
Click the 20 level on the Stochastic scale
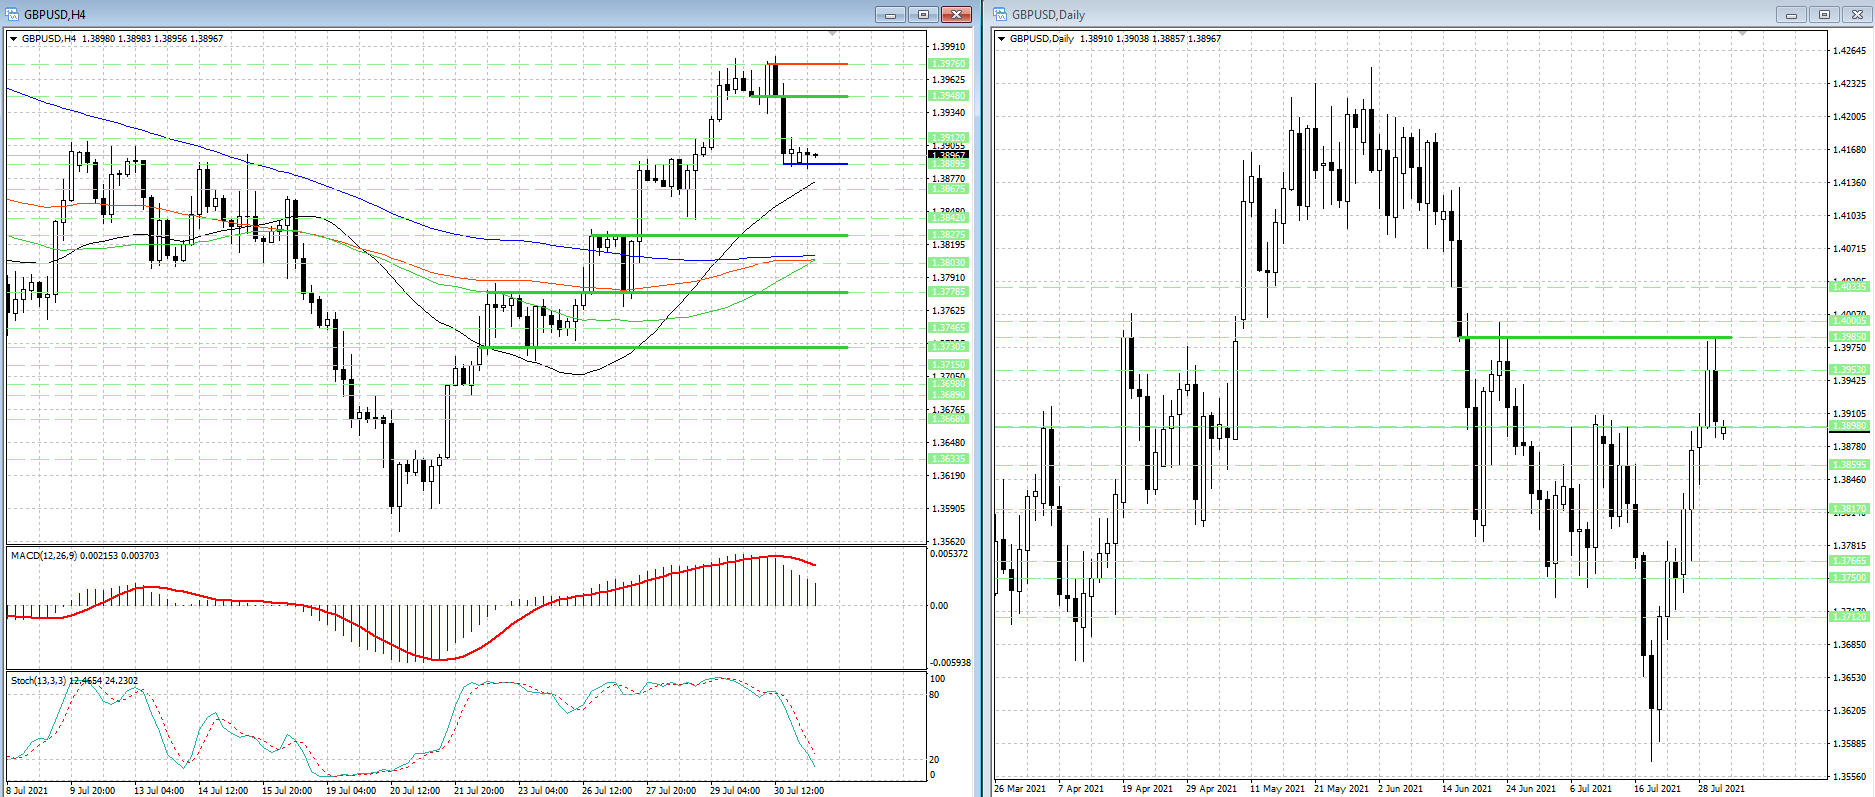pyautogui.click(x=935, y=760)
